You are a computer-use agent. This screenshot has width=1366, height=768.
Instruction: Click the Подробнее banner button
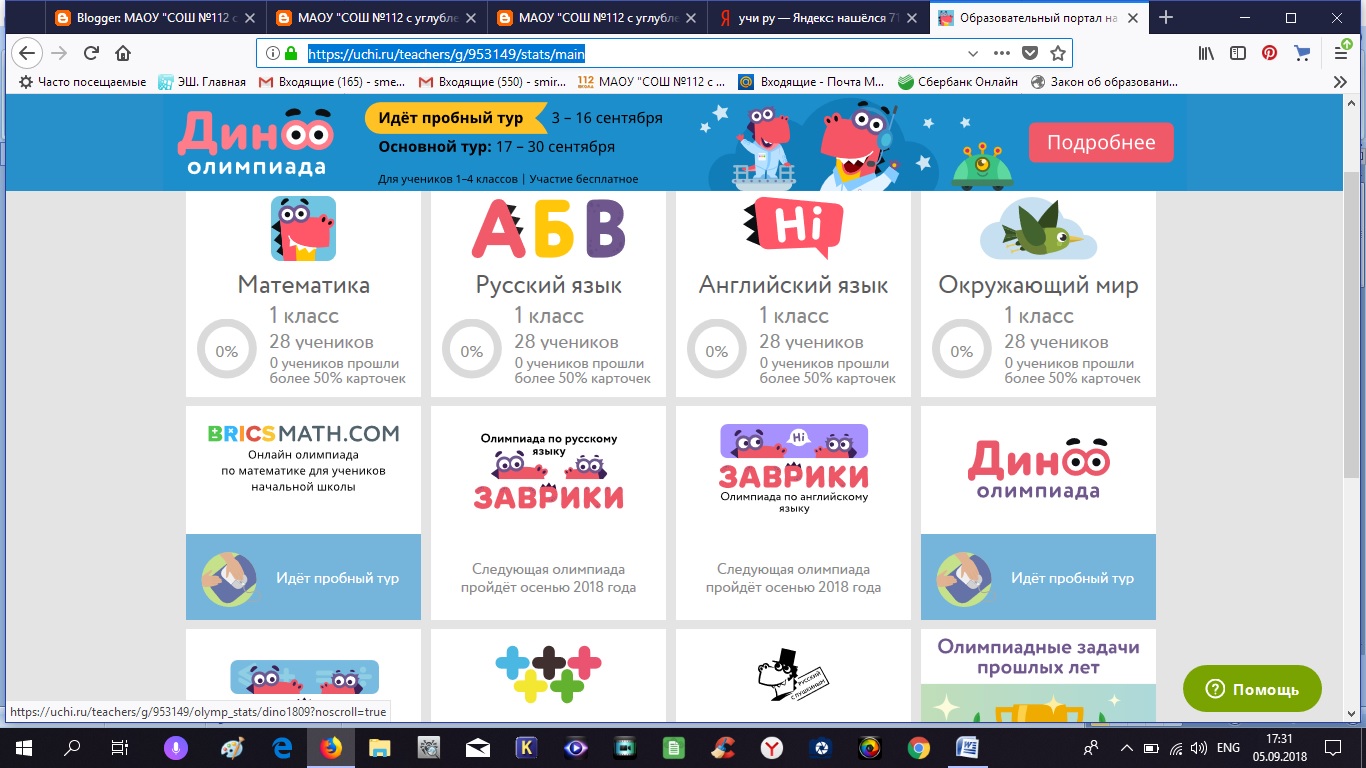coord(1101,143)
